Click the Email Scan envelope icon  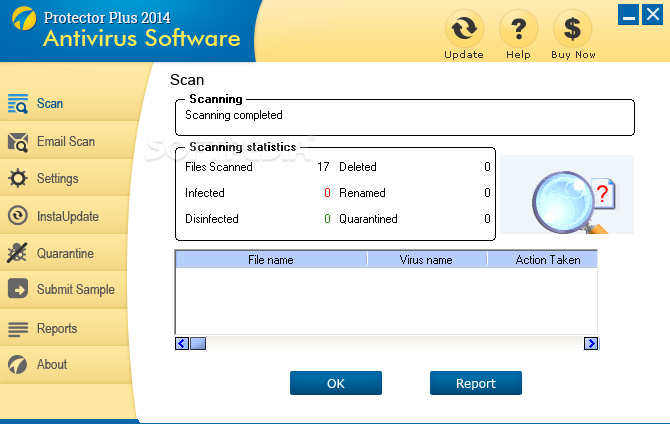[18, 142]
